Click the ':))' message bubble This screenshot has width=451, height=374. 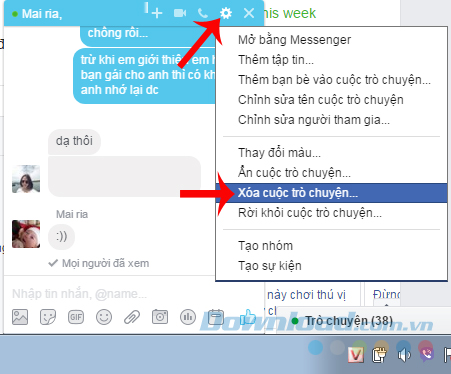click(x=61, y=236)
